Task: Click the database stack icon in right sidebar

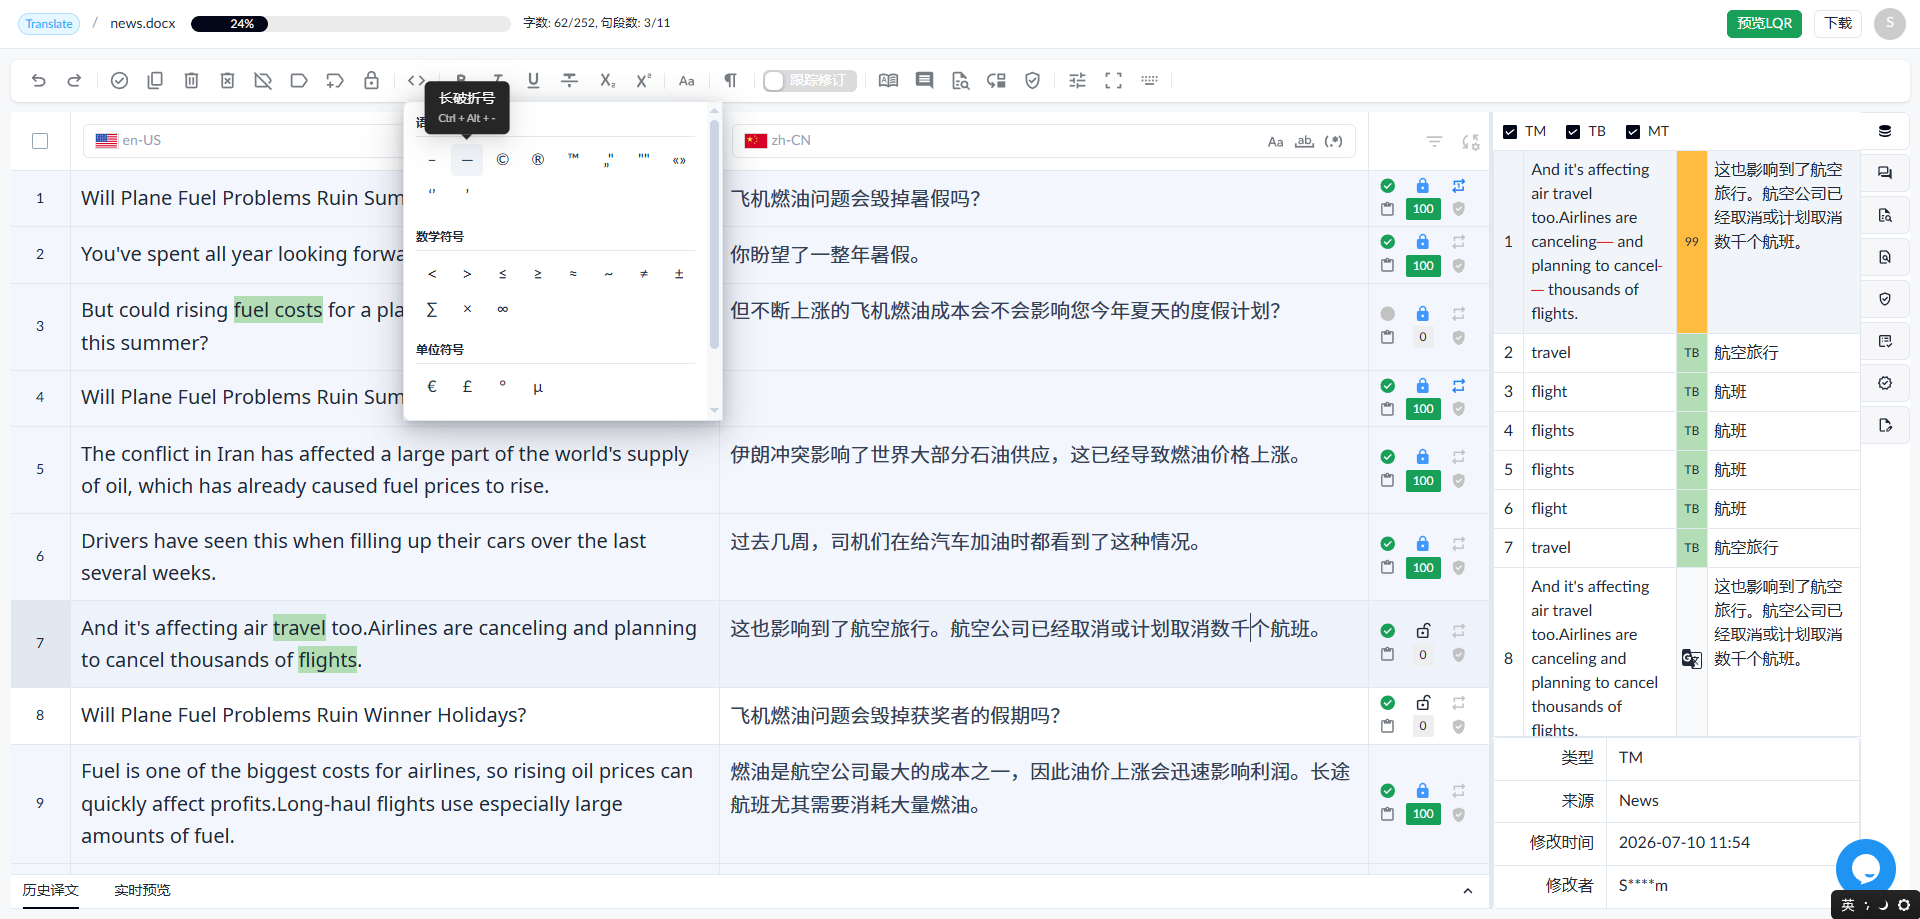Action: (1885, 131)
